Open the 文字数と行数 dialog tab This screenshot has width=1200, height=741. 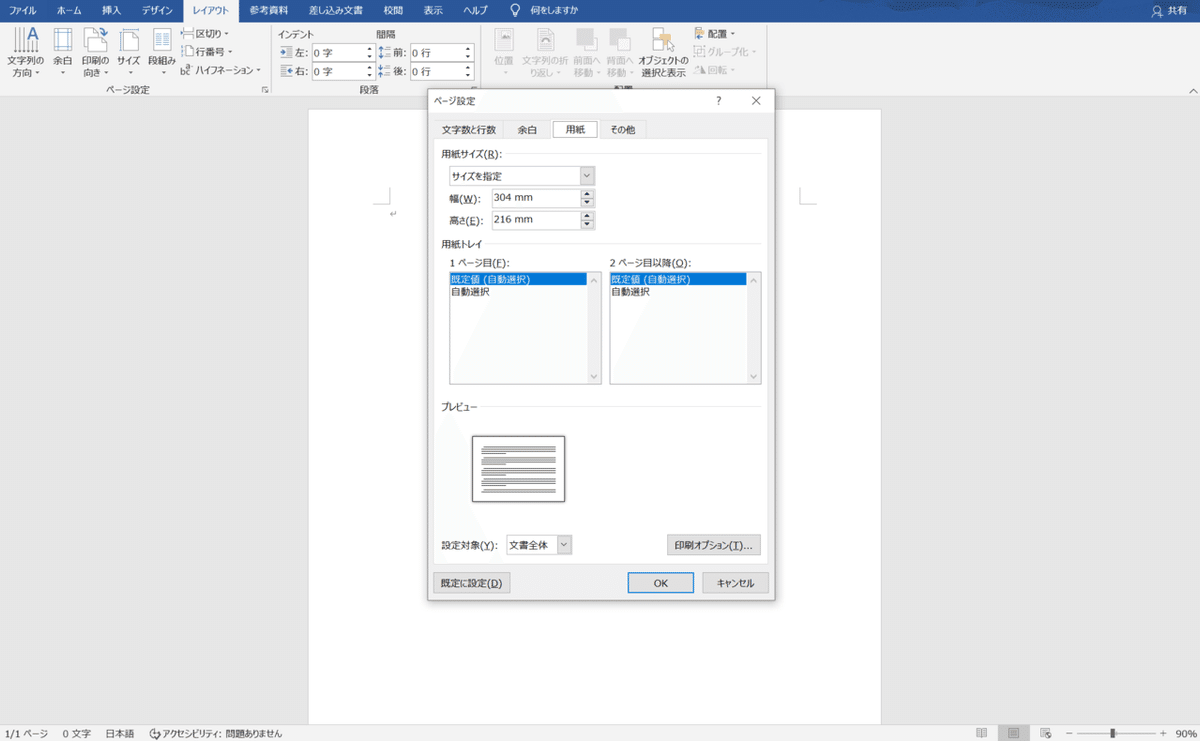coord(469,129)
